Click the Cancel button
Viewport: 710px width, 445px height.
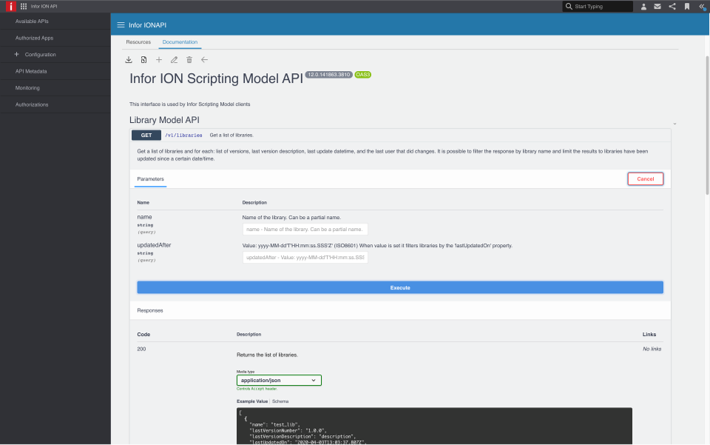[645, 179]
